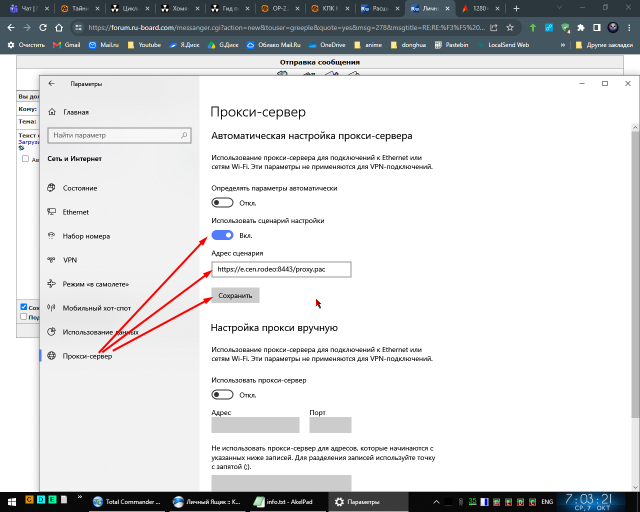Click the search magnifier in Найти параметр
640x512 pixels.
click(x=184, y=135)
